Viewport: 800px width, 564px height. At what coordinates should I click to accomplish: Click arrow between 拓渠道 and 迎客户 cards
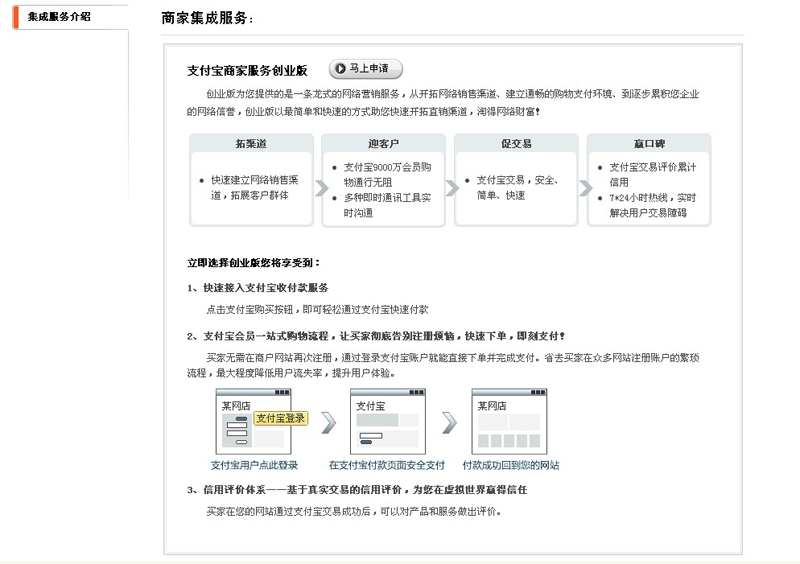point(321,188)
